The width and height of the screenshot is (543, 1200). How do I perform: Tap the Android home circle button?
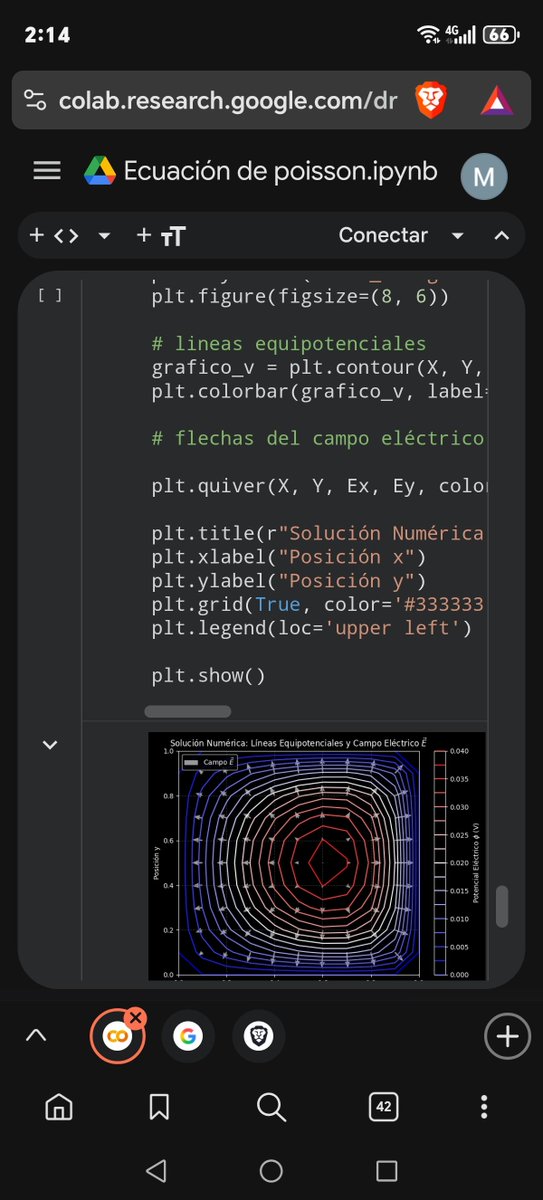271,1171
